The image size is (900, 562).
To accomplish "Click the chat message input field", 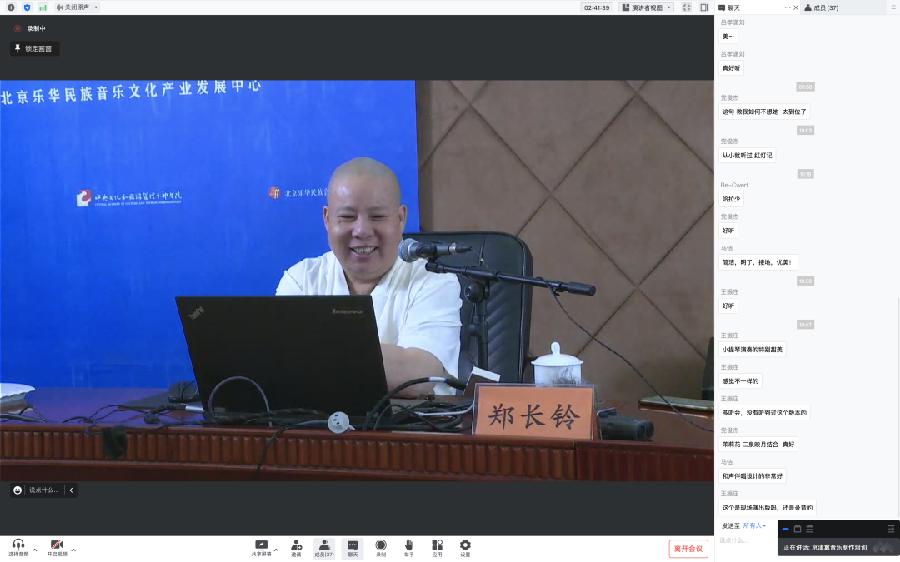I will tap(746, 542).
